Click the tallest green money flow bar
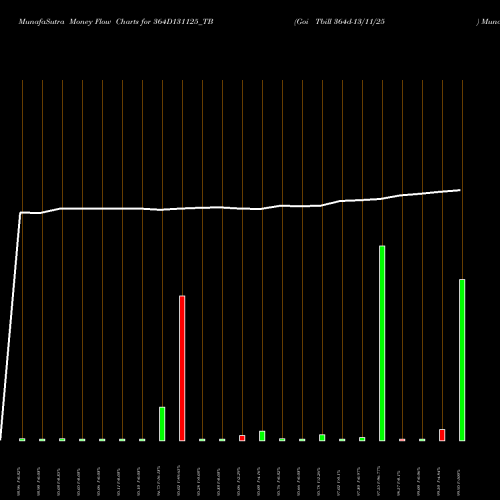The image size is (500, 500). coord(382,343)
